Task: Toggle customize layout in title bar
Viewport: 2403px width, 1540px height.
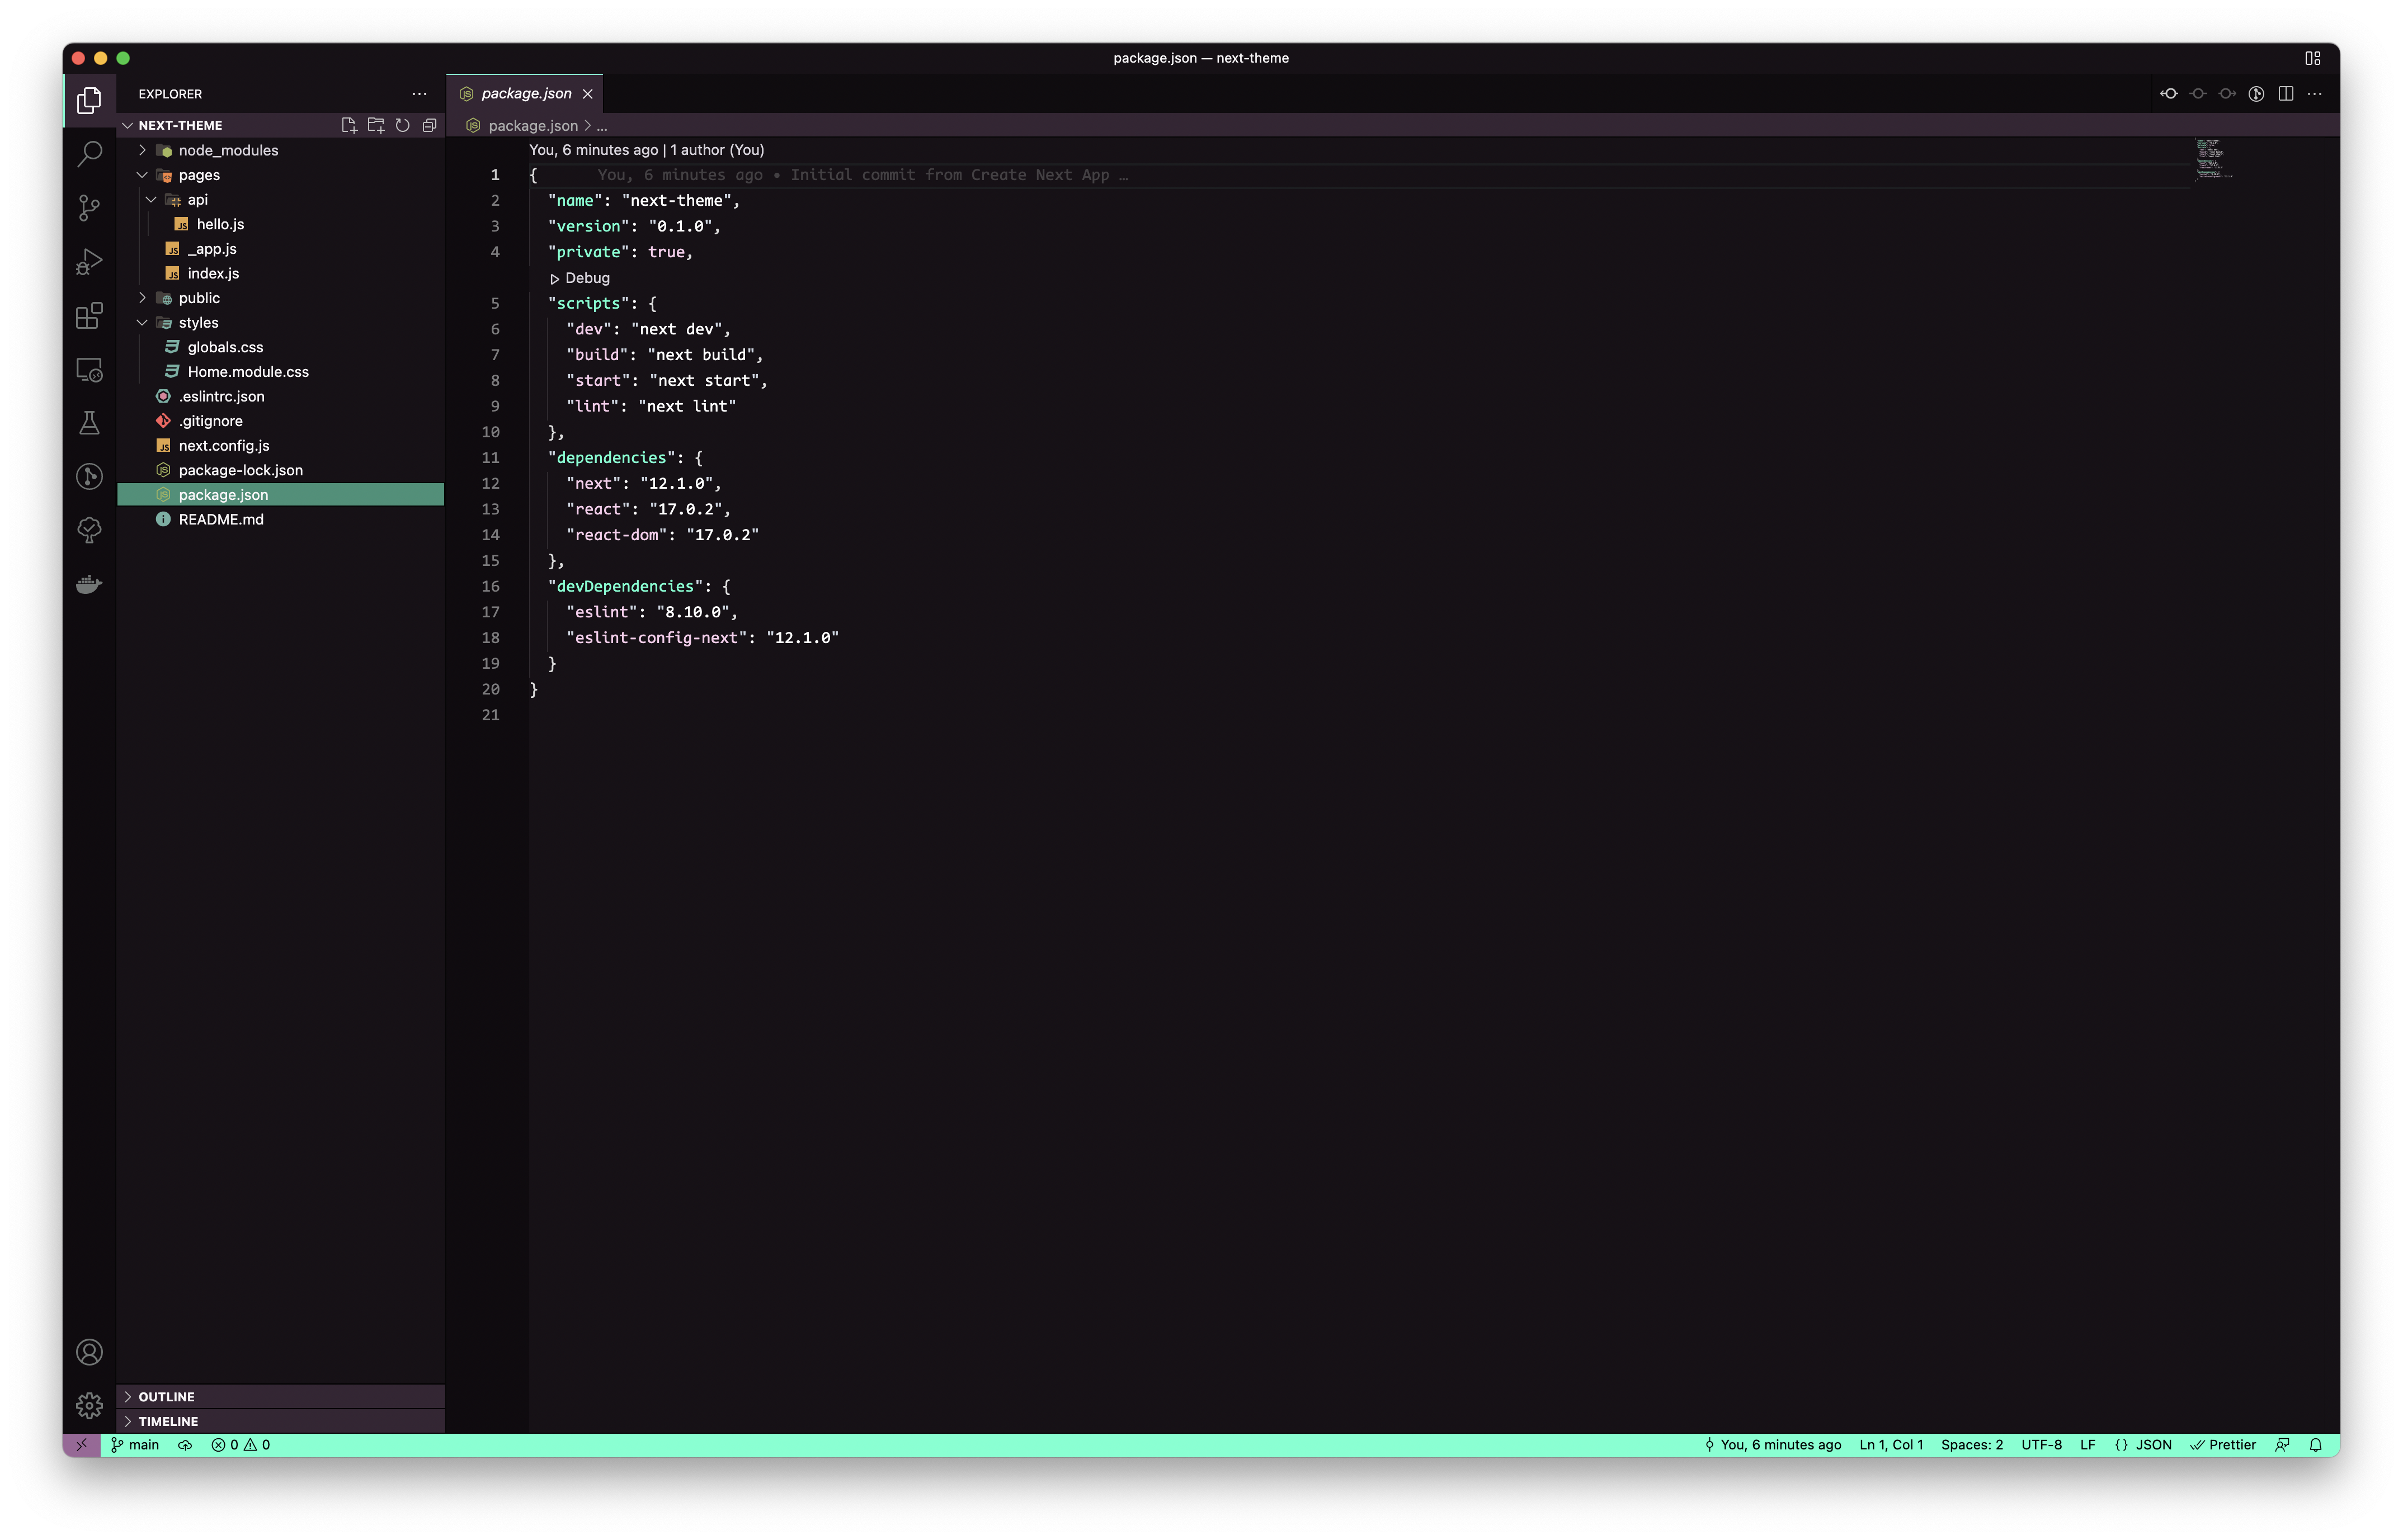Action: [2312, 58]
